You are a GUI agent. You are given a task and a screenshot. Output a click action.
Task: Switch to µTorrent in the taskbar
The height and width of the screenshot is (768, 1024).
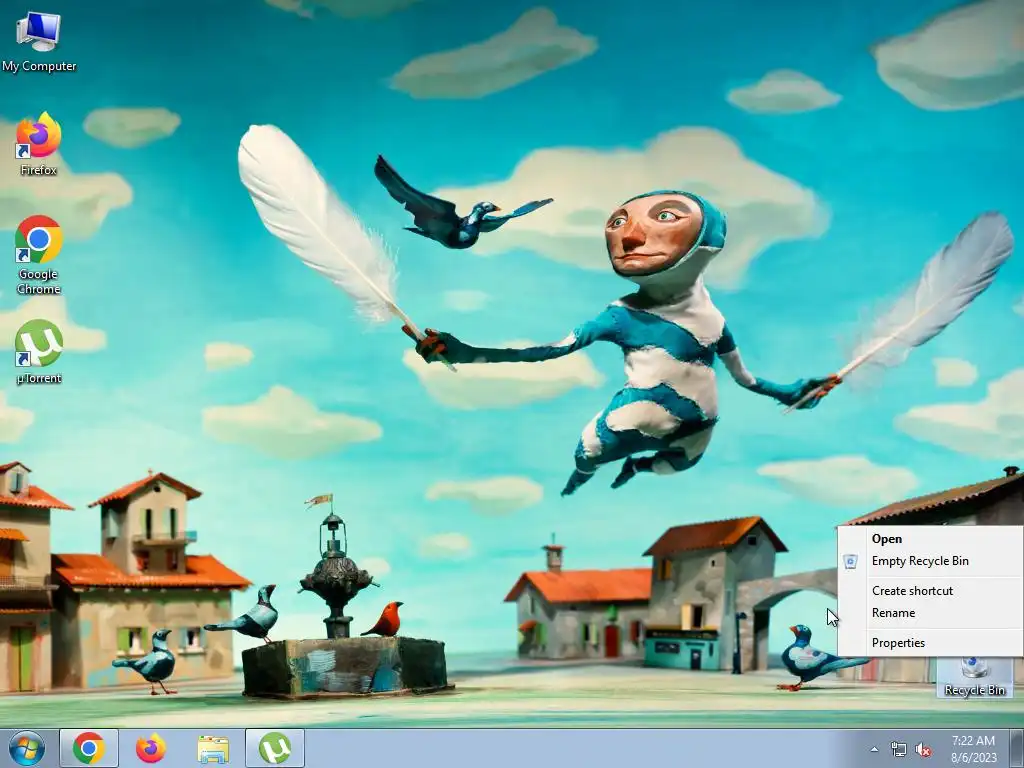275,748
